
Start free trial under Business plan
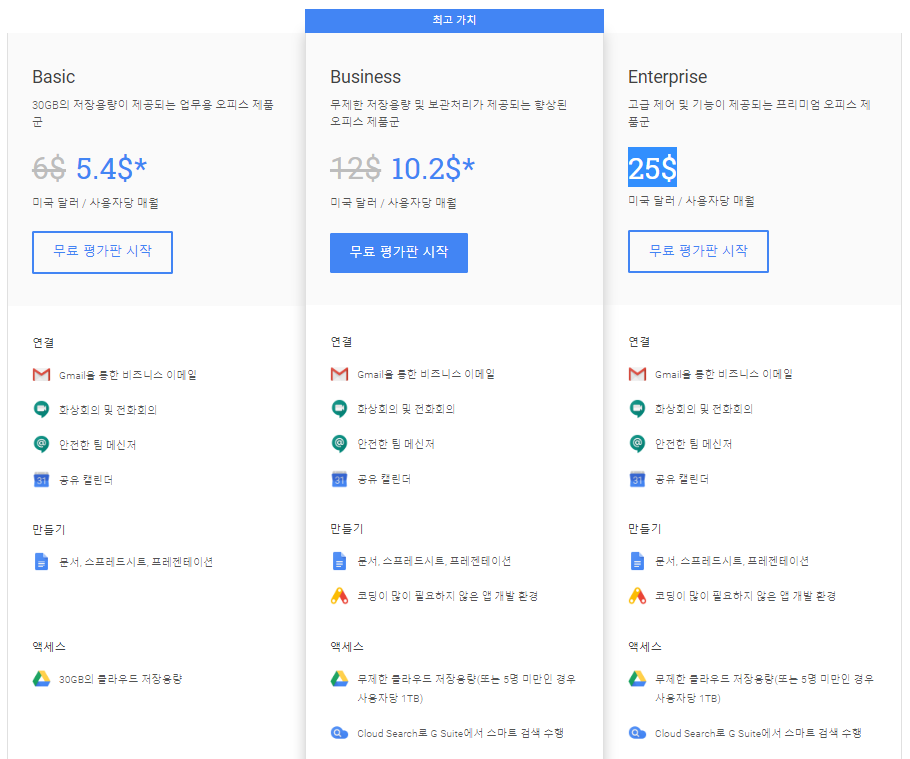coord(399,252)
